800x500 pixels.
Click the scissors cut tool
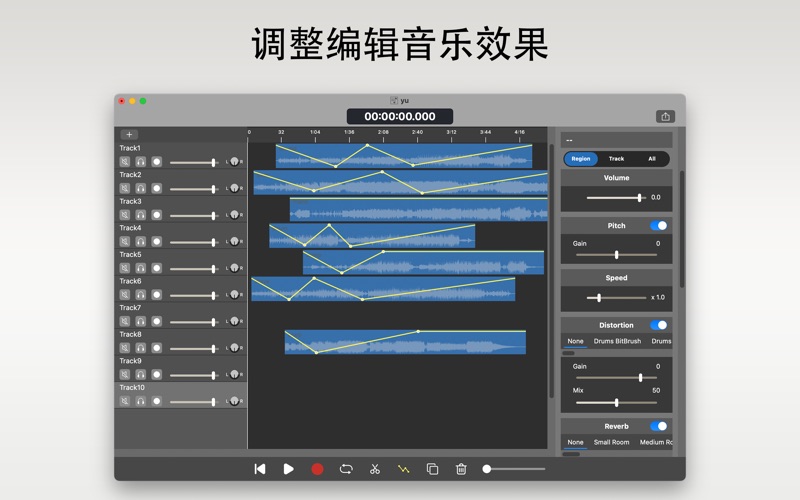pyautogui.click(x=375, y=469)
